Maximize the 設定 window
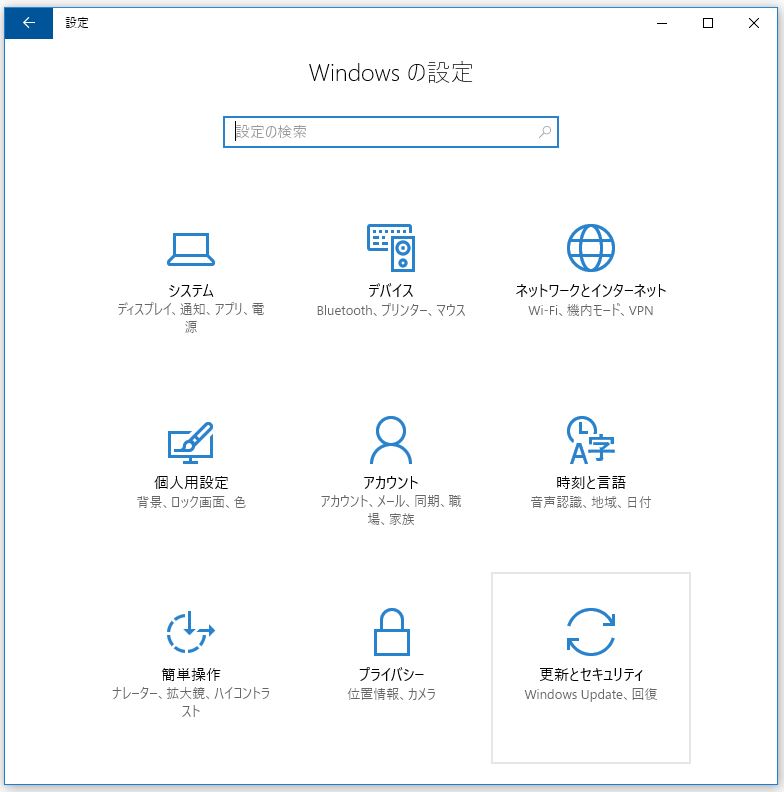This screenshot has height=792, width=784. coord(708,23)
